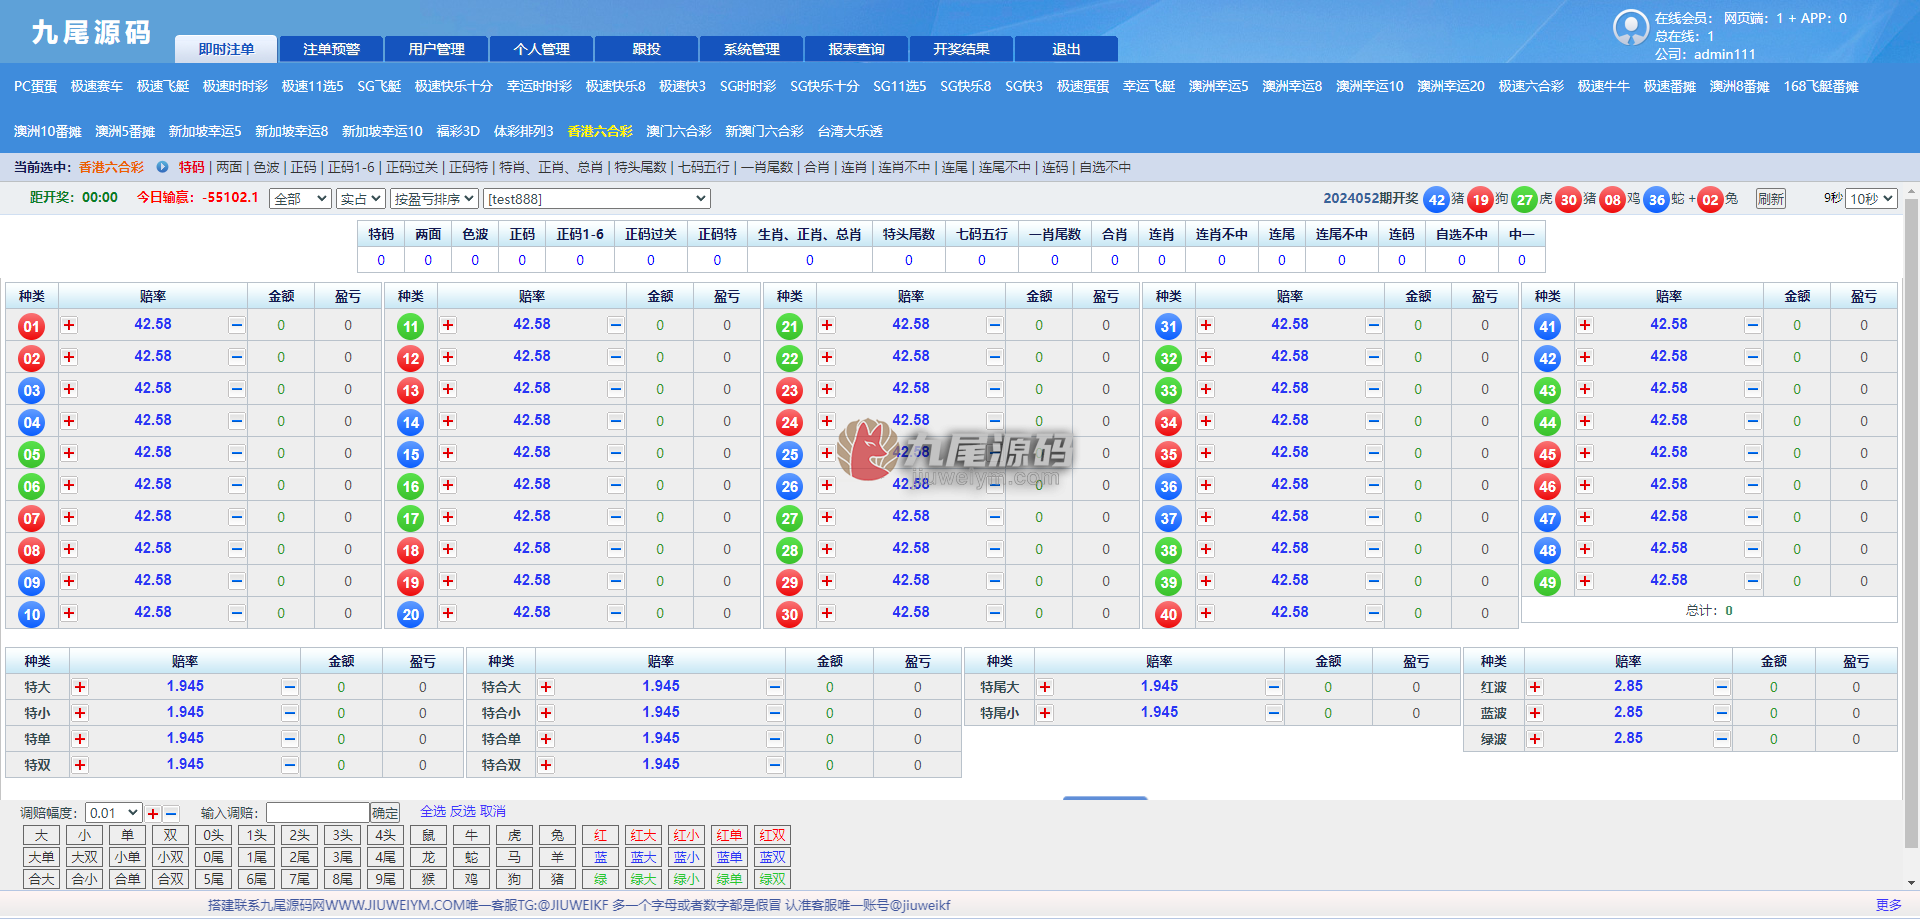Viewport: 1920px width, 919px height.
Task: Click the plus icon for number 01
Action: (69, 325)
